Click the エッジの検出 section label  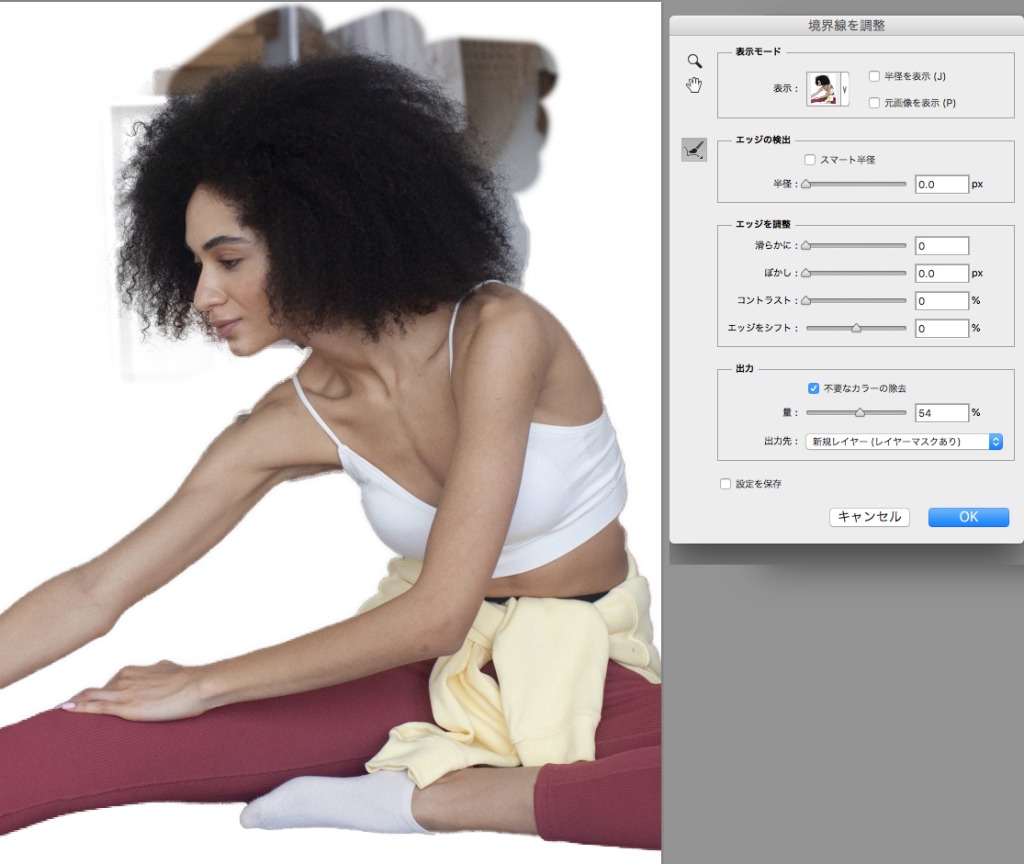(763, 140)
